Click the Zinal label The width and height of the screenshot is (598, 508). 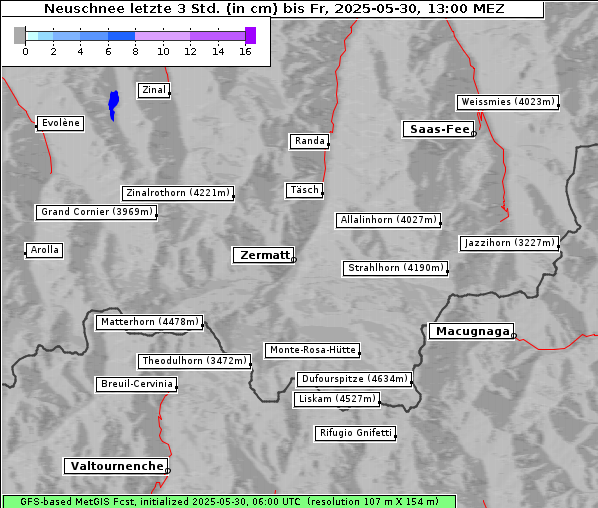coord(153,90)
